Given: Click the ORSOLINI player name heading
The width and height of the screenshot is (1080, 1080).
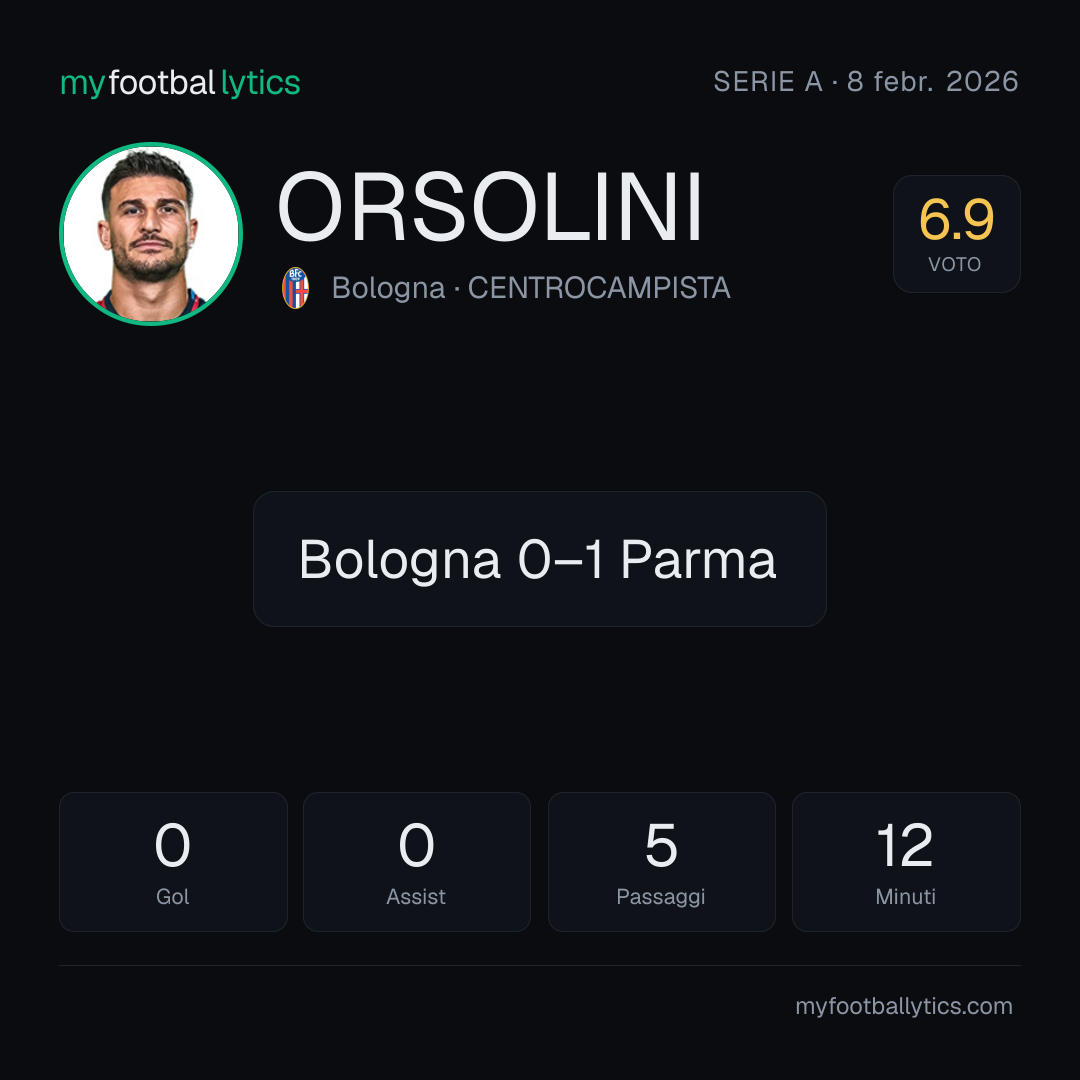Looking at the screenshot, I should pos(490,207).
